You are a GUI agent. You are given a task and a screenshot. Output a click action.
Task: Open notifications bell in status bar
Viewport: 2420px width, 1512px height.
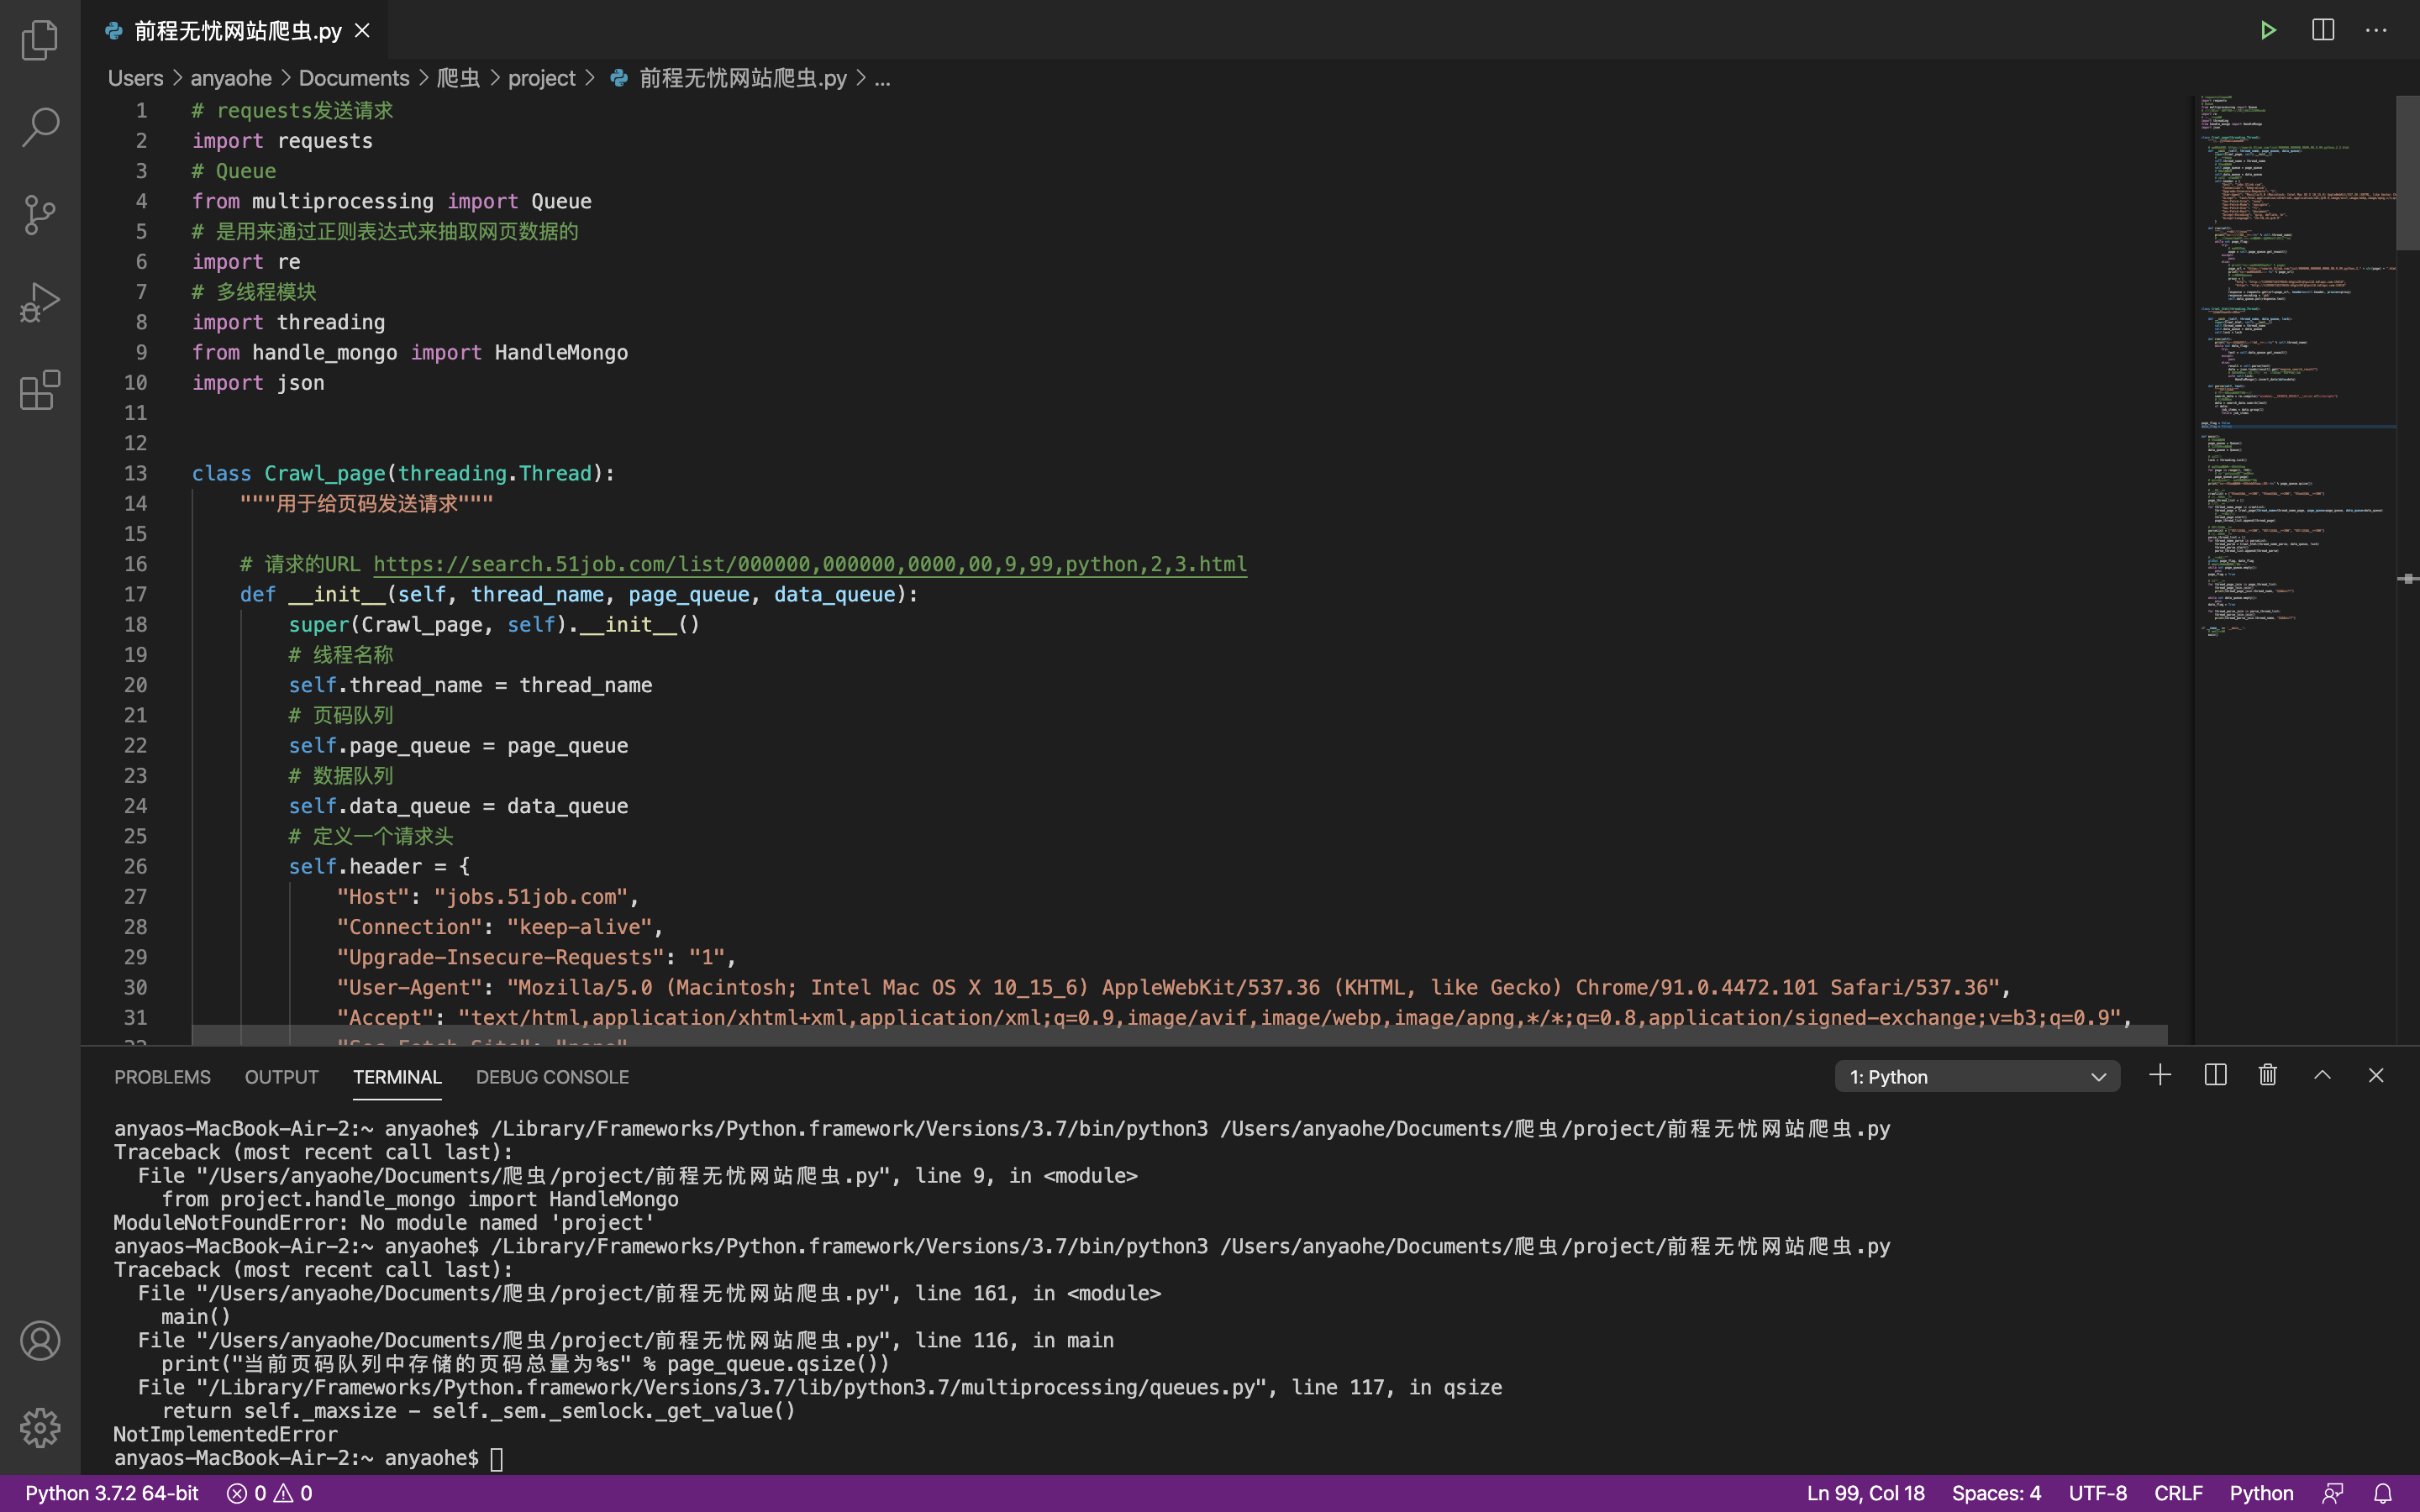point(2383,1493)
